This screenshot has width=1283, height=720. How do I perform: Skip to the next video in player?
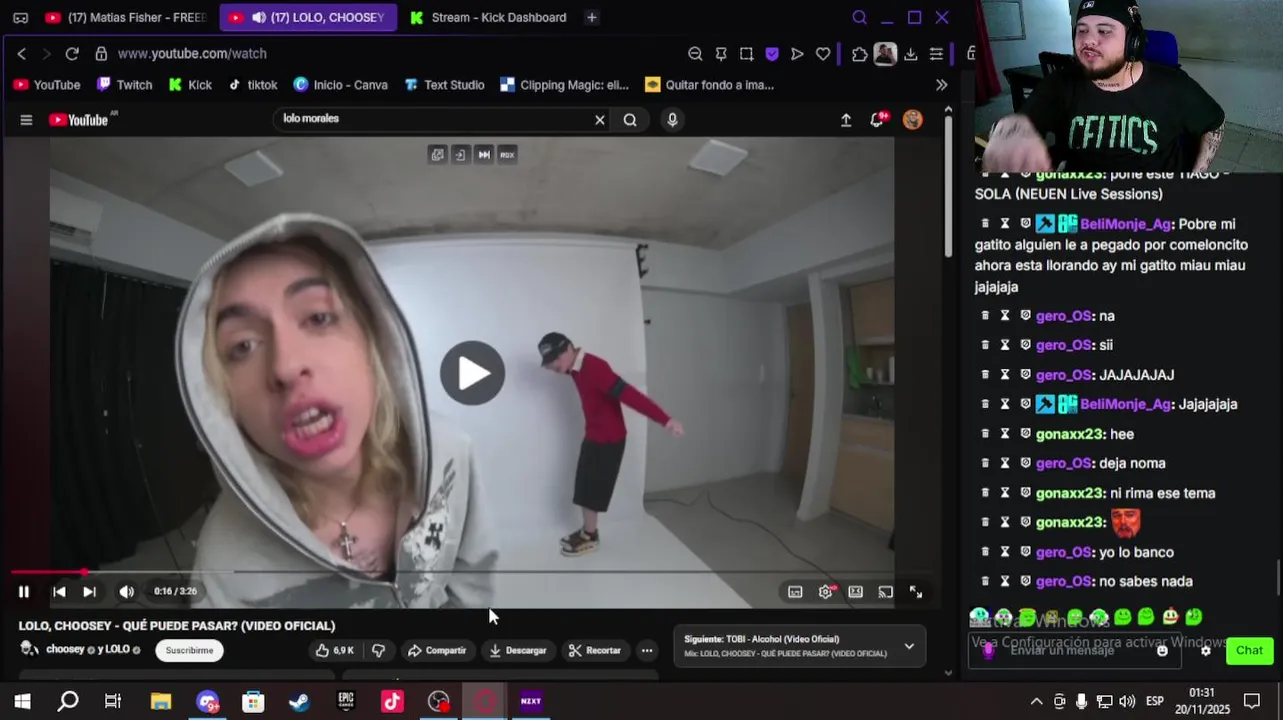[x=89, y=591]
